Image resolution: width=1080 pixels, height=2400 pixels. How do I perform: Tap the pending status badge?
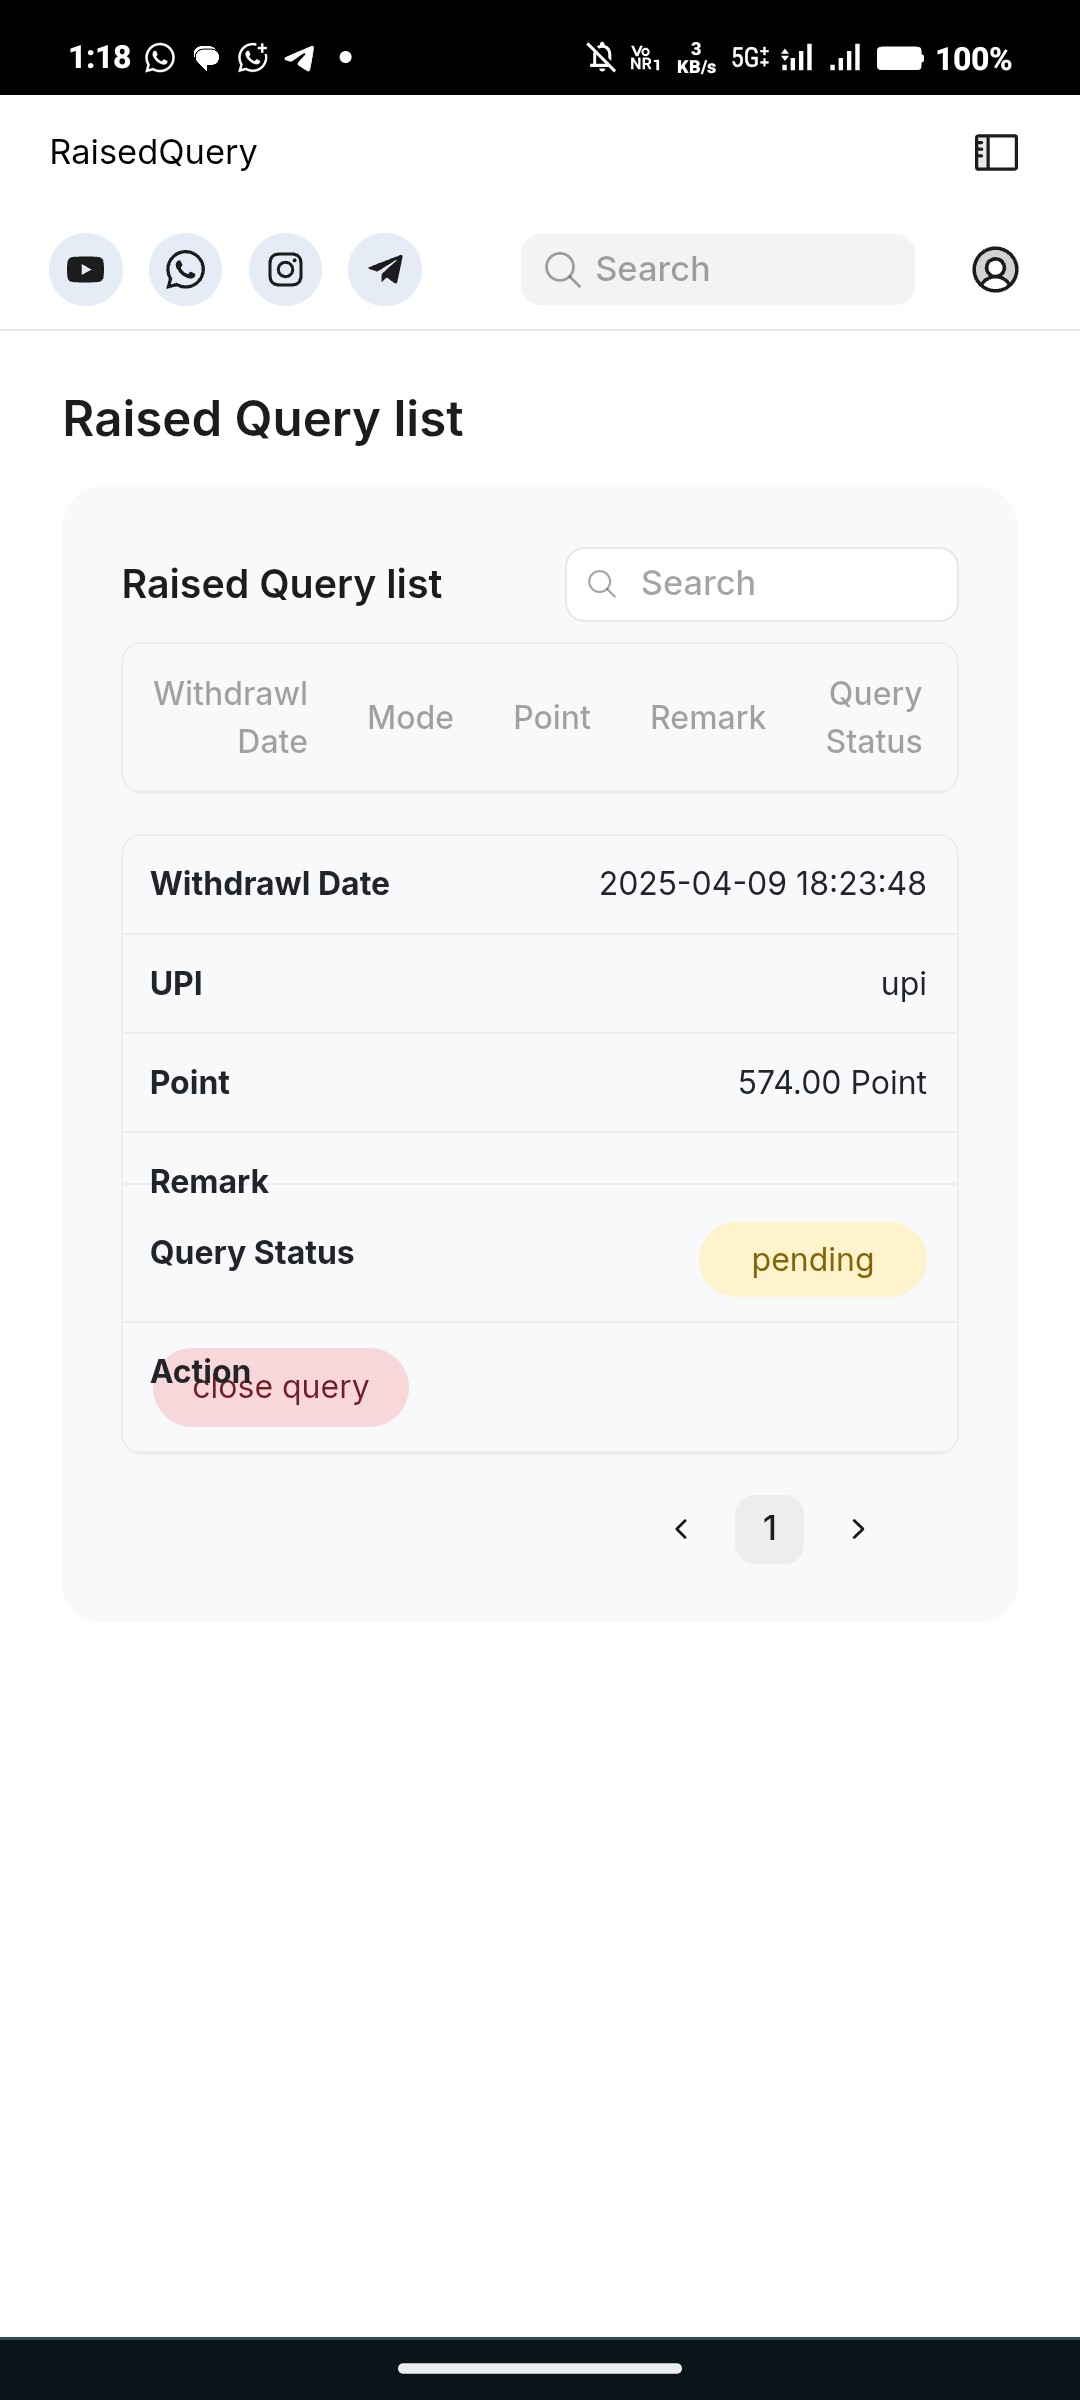813,1260
